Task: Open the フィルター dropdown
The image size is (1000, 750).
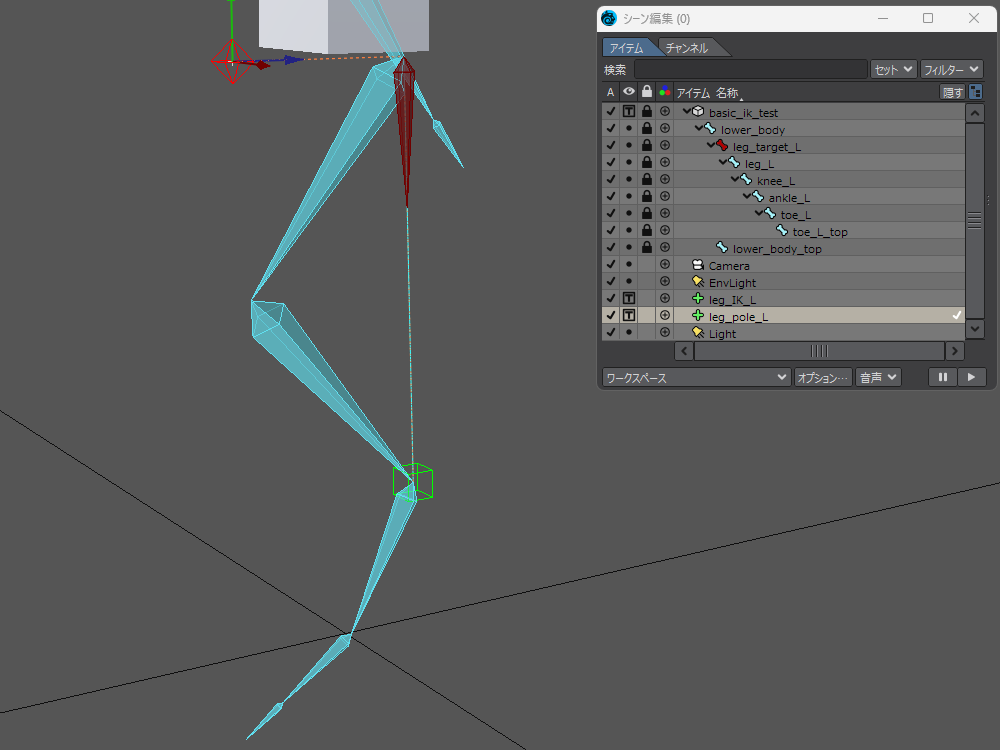Action: pyautogui.click(x=951, y=70)
